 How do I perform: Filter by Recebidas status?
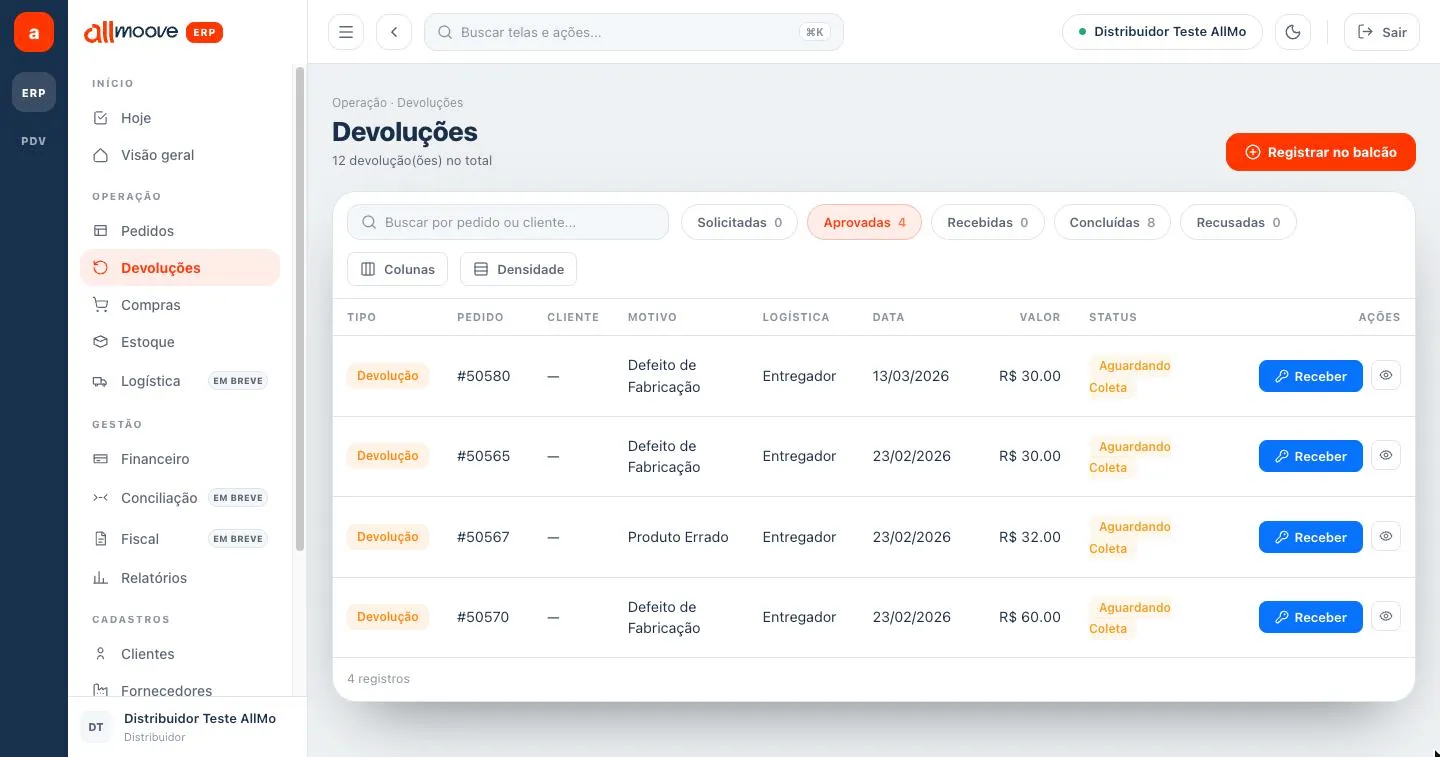987,222
